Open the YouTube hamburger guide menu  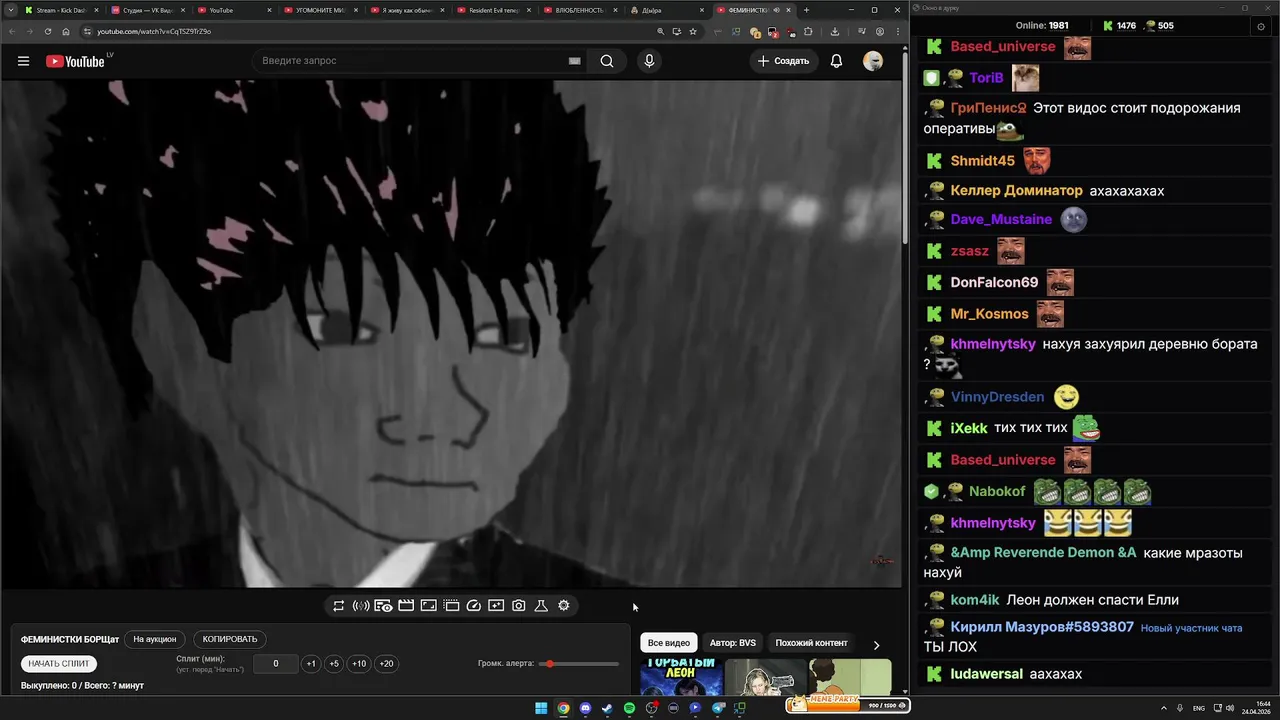click(x=23, y=61)
